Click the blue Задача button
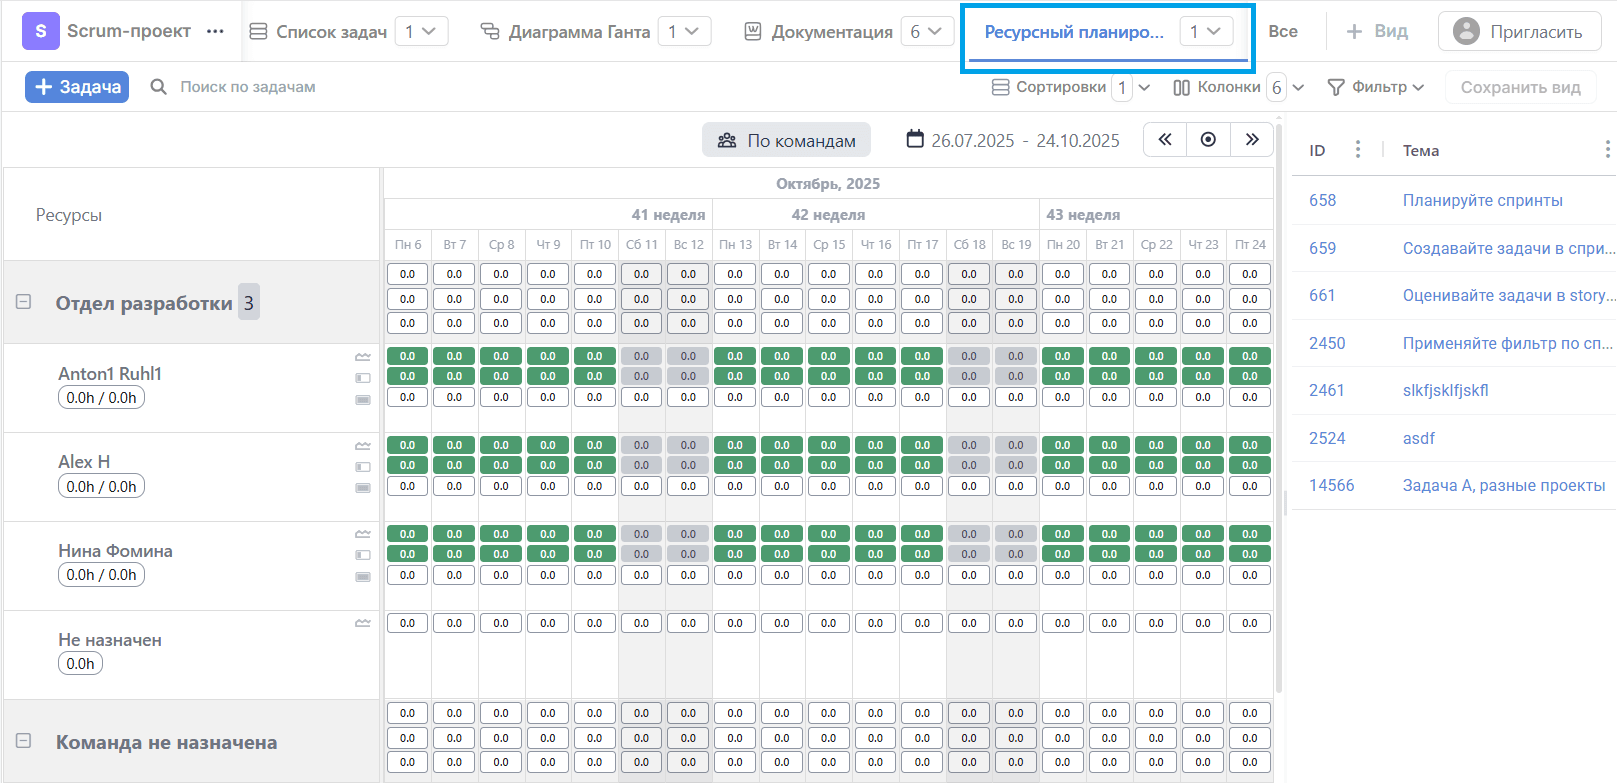The height and width of the screenshot is (783, 1617). pos(77,87)
